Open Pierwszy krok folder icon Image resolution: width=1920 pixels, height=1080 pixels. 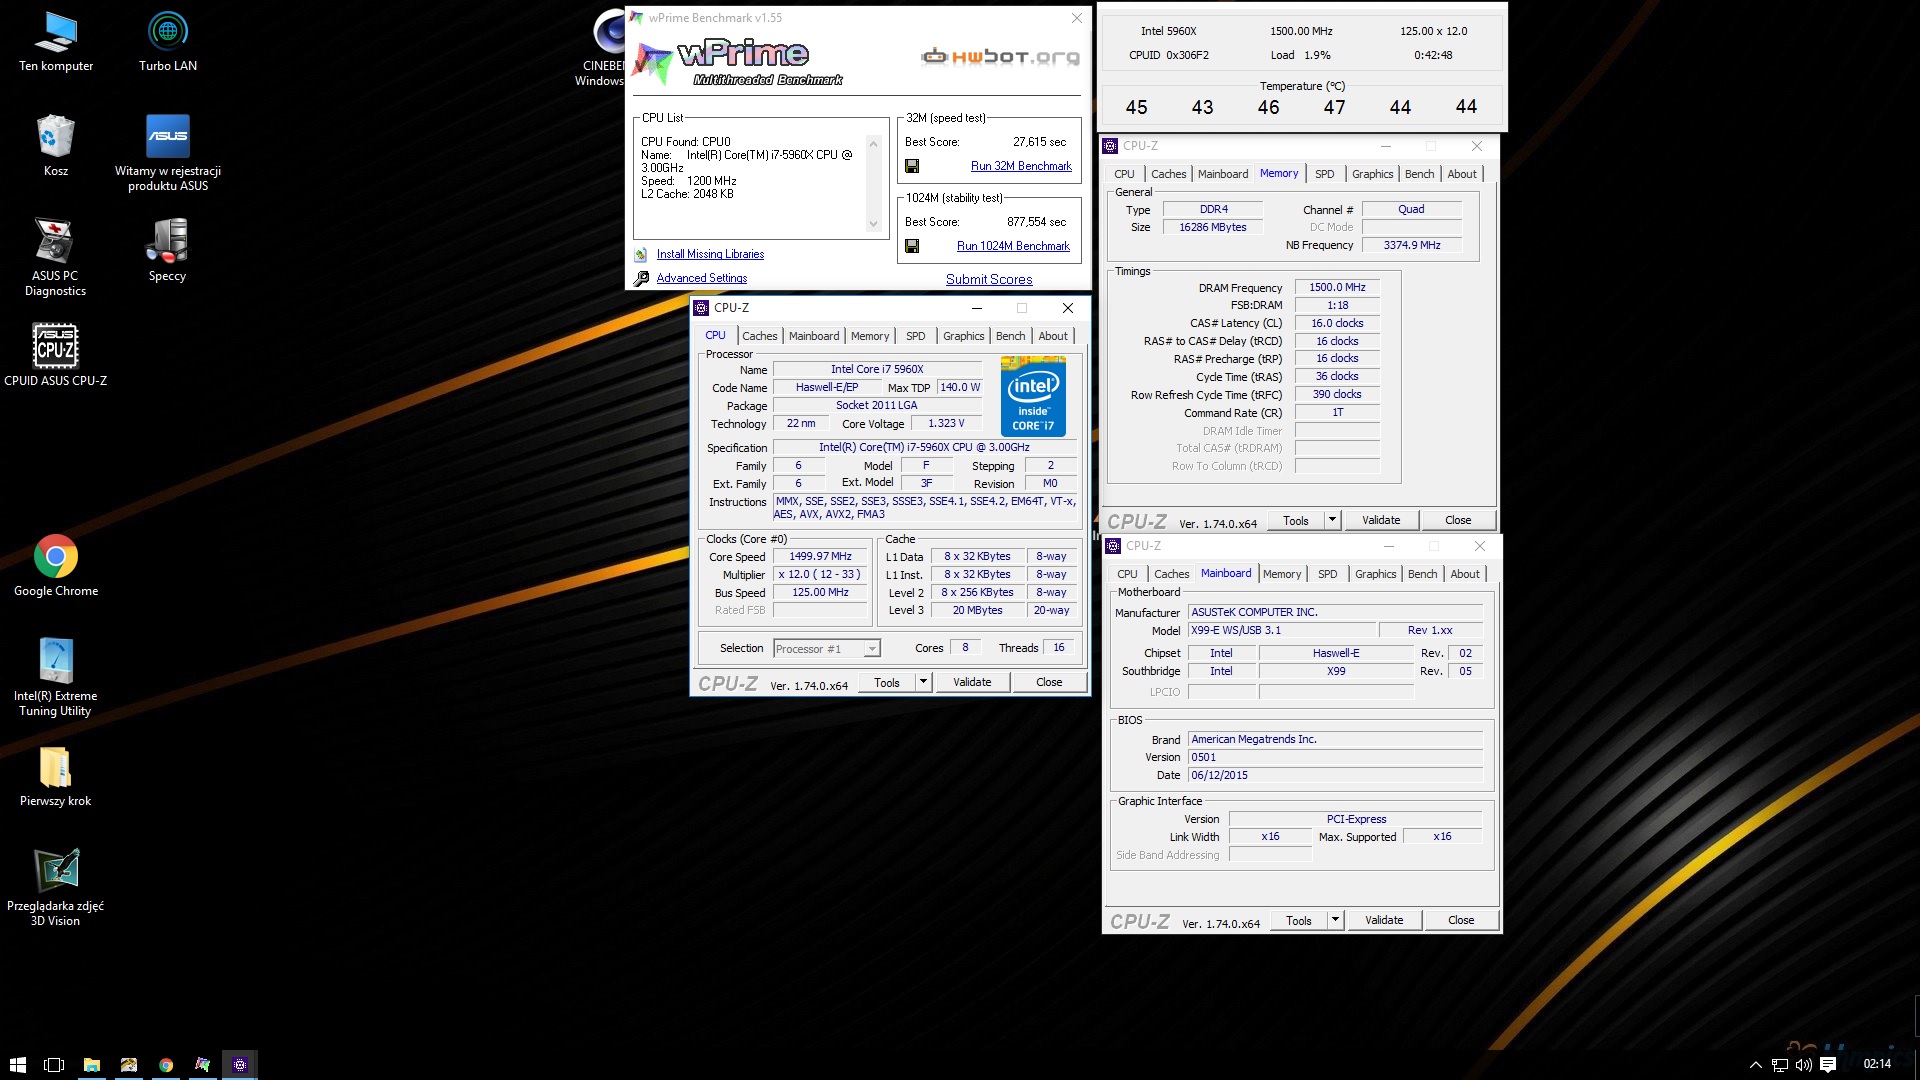(56, 776)
